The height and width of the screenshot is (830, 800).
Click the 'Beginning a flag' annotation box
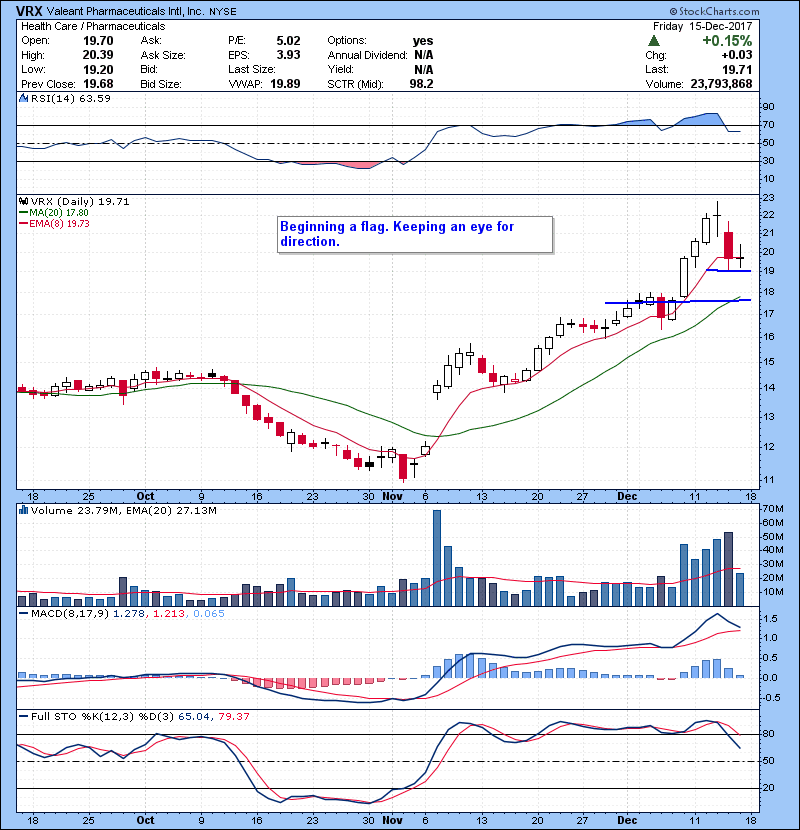[415, 234]
